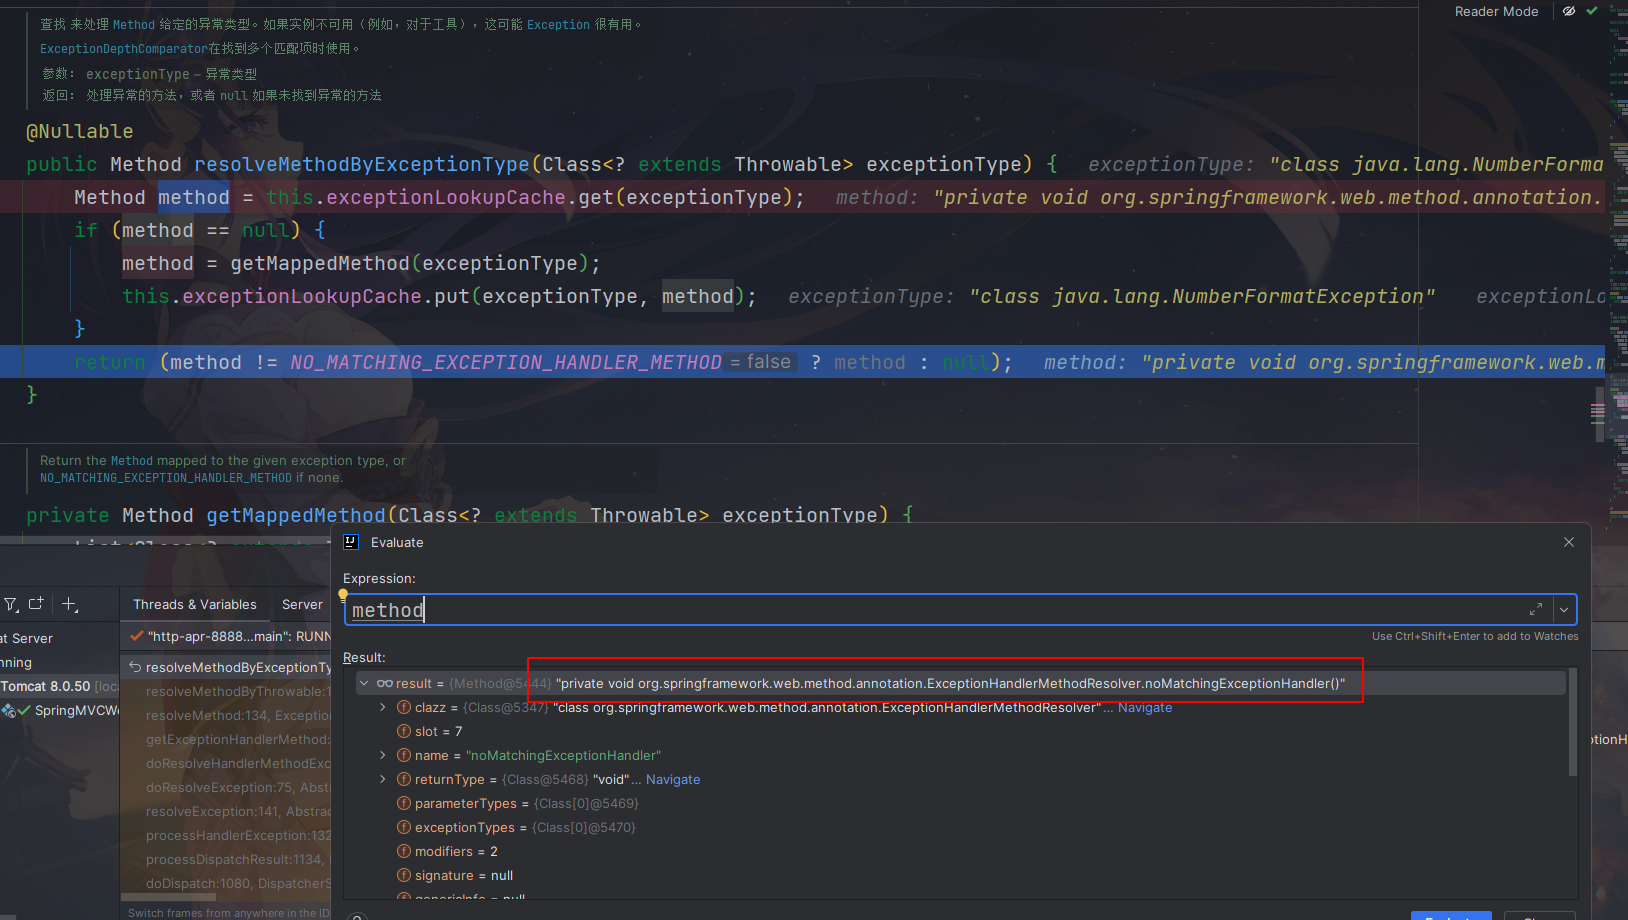
Task: Click the artifact deployment icon beside SpringMVCWeb
Action: pyautogui.click(x=8, y=710)
